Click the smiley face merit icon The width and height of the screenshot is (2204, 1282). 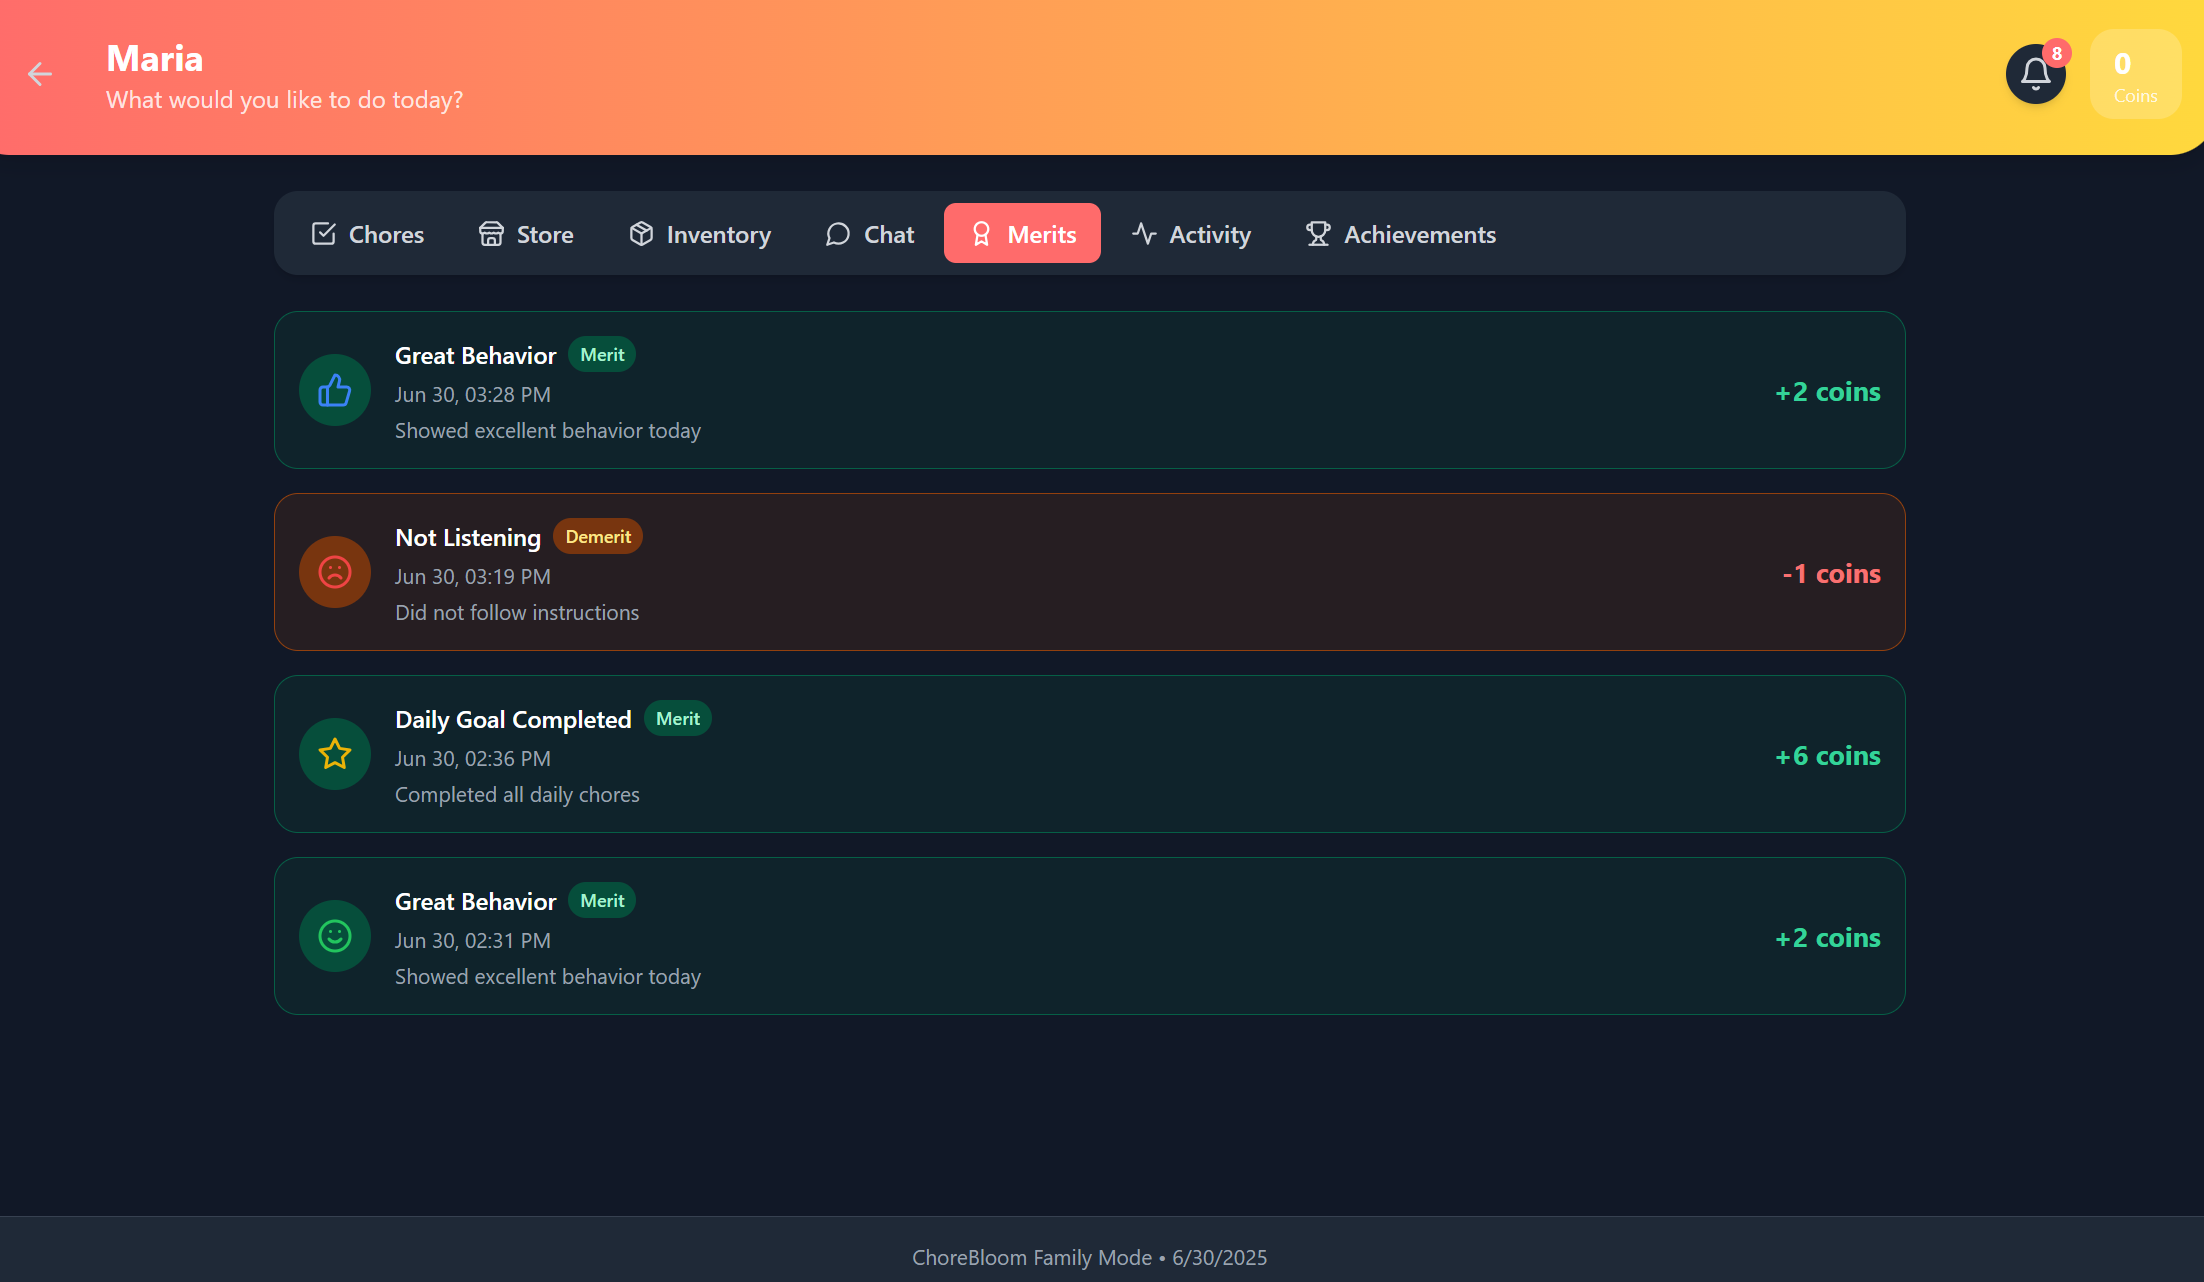[335, 936]
